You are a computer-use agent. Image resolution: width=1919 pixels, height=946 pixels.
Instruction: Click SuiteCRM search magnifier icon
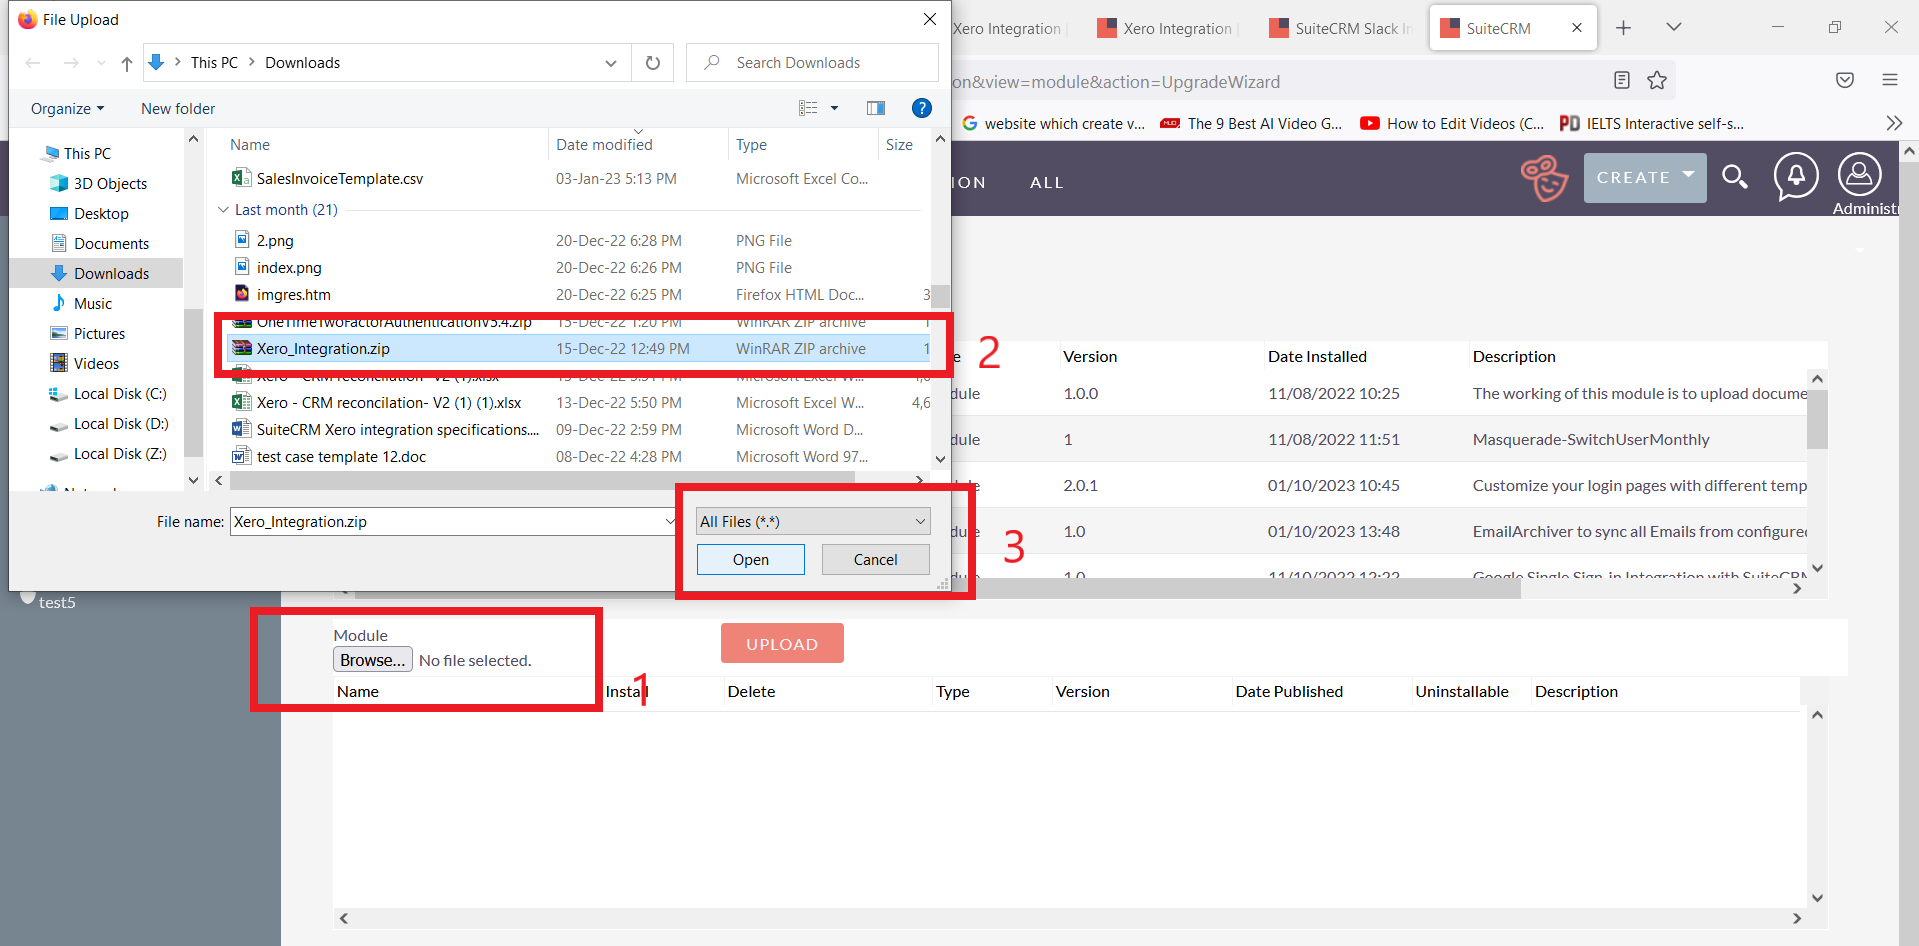[x=1735, y=177]
